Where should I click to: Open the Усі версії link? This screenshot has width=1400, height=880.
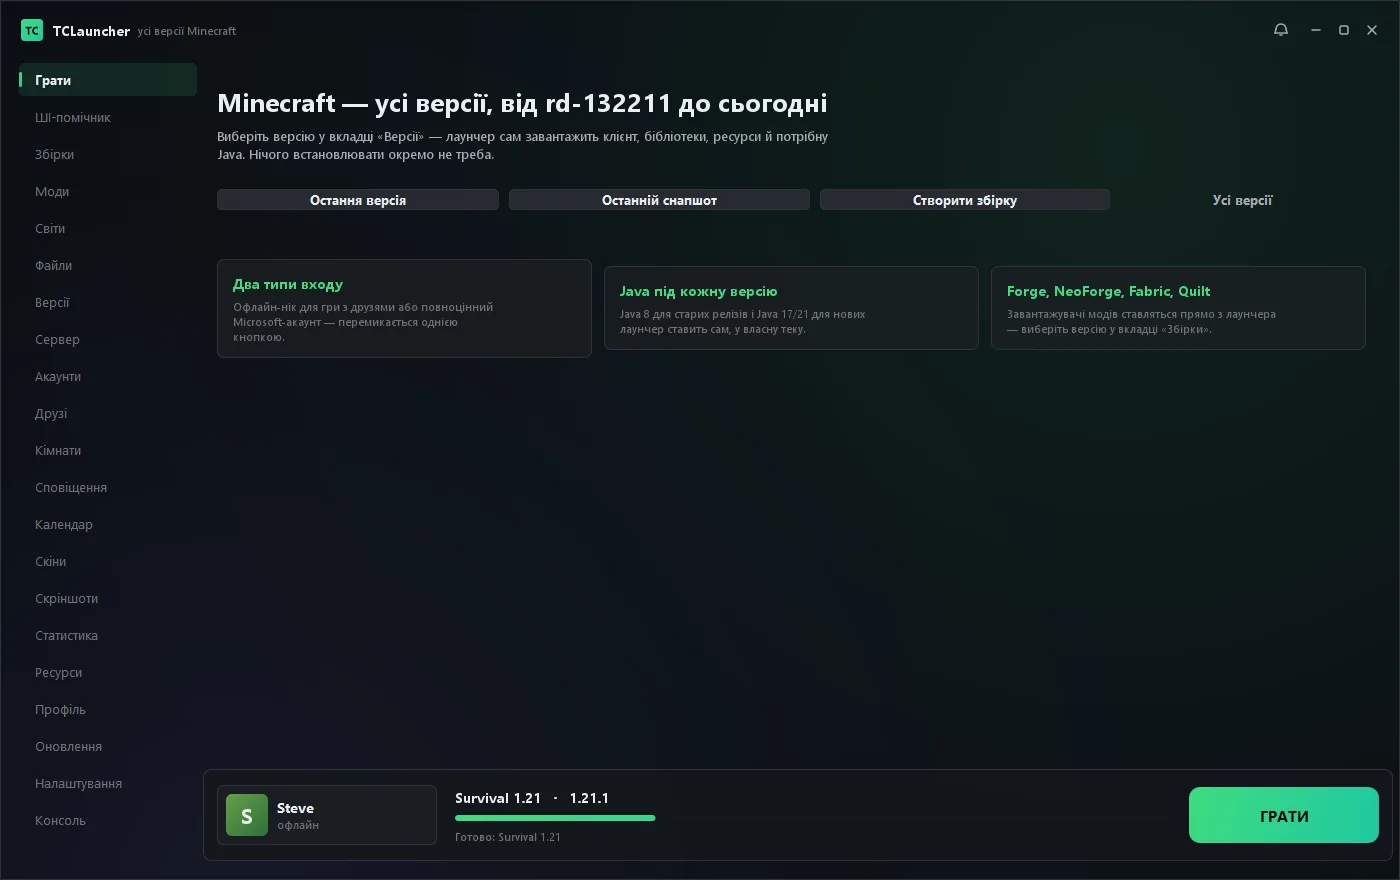(x=1242, y=200)
